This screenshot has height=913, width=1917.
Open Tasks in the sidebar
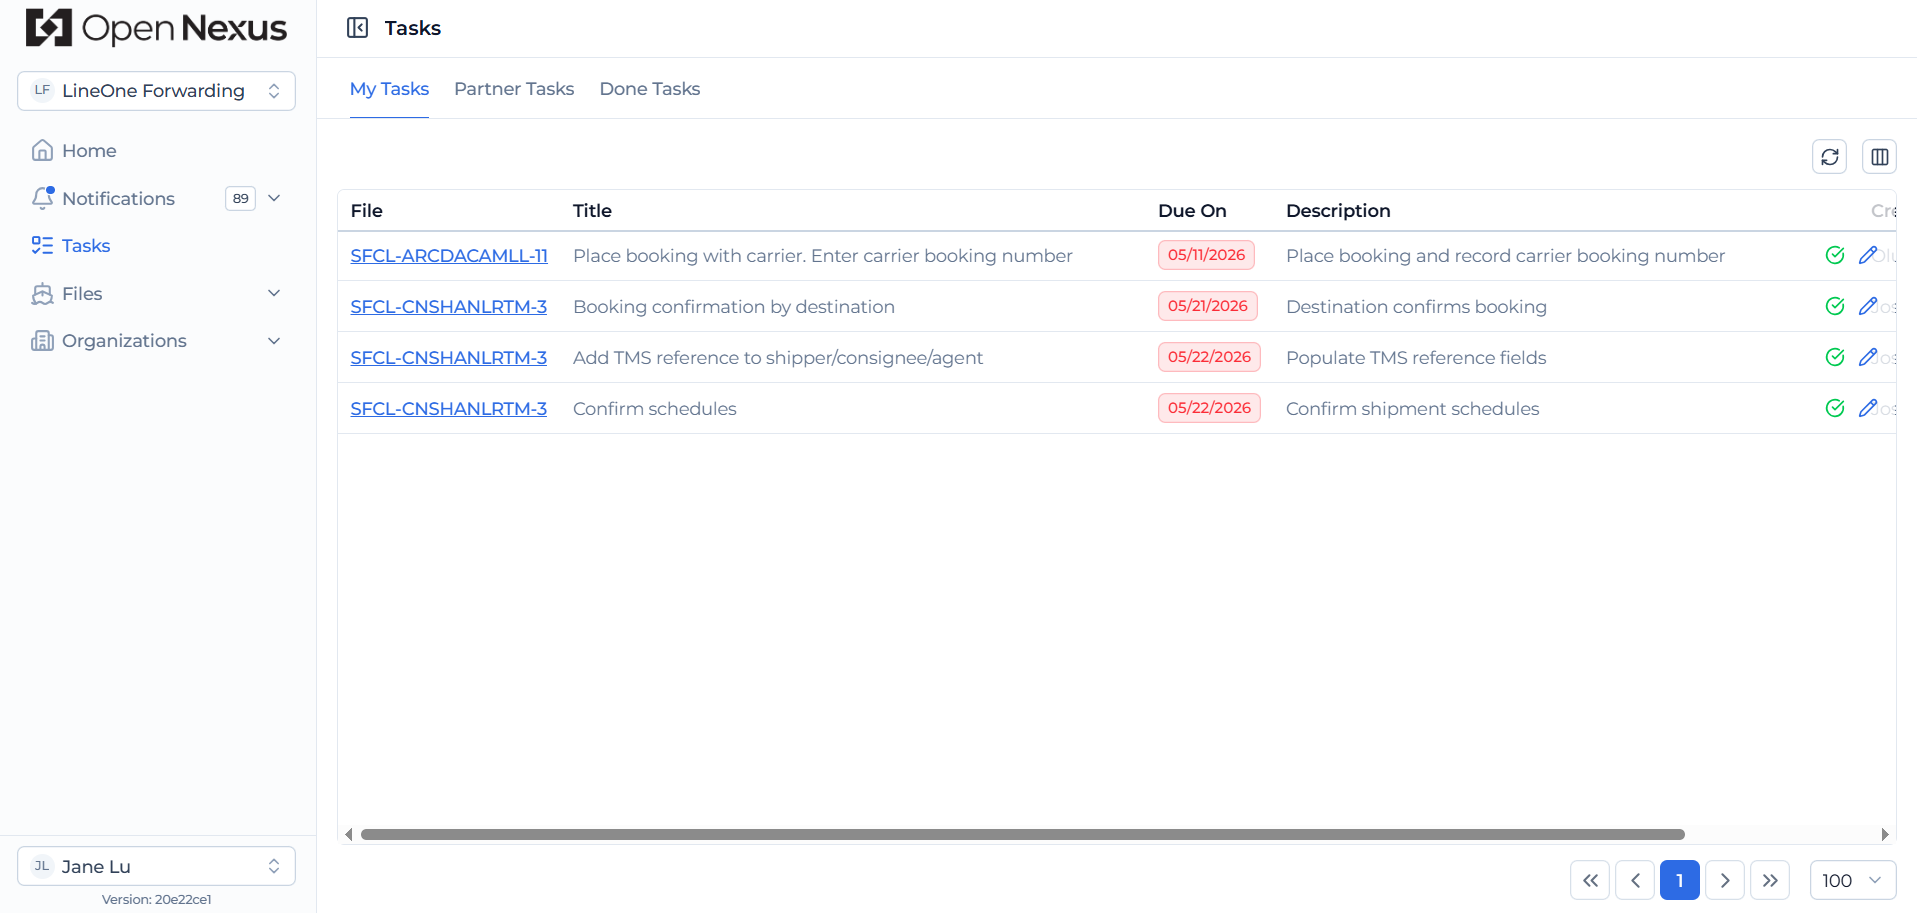[x=86, y=246]
